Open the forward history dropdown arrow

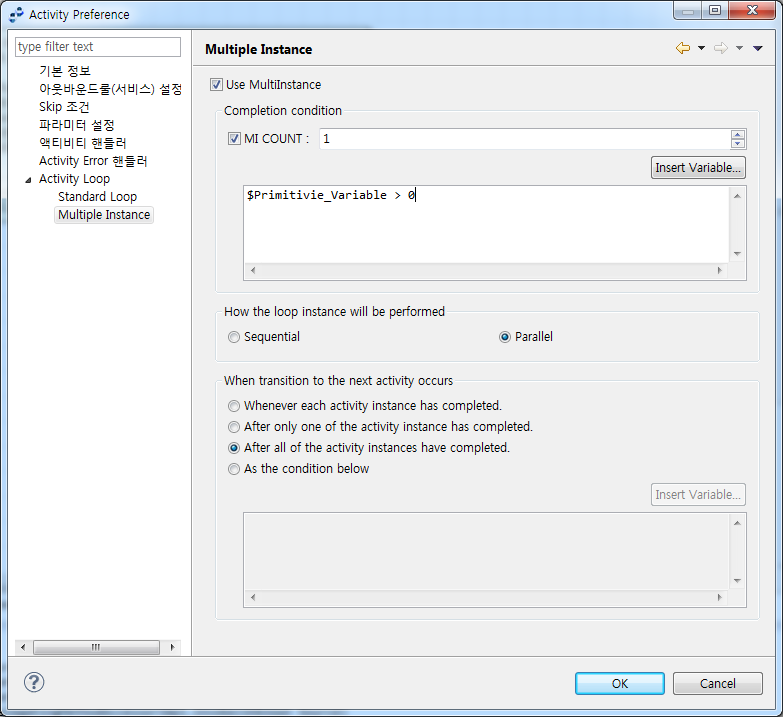click(739, 48)
